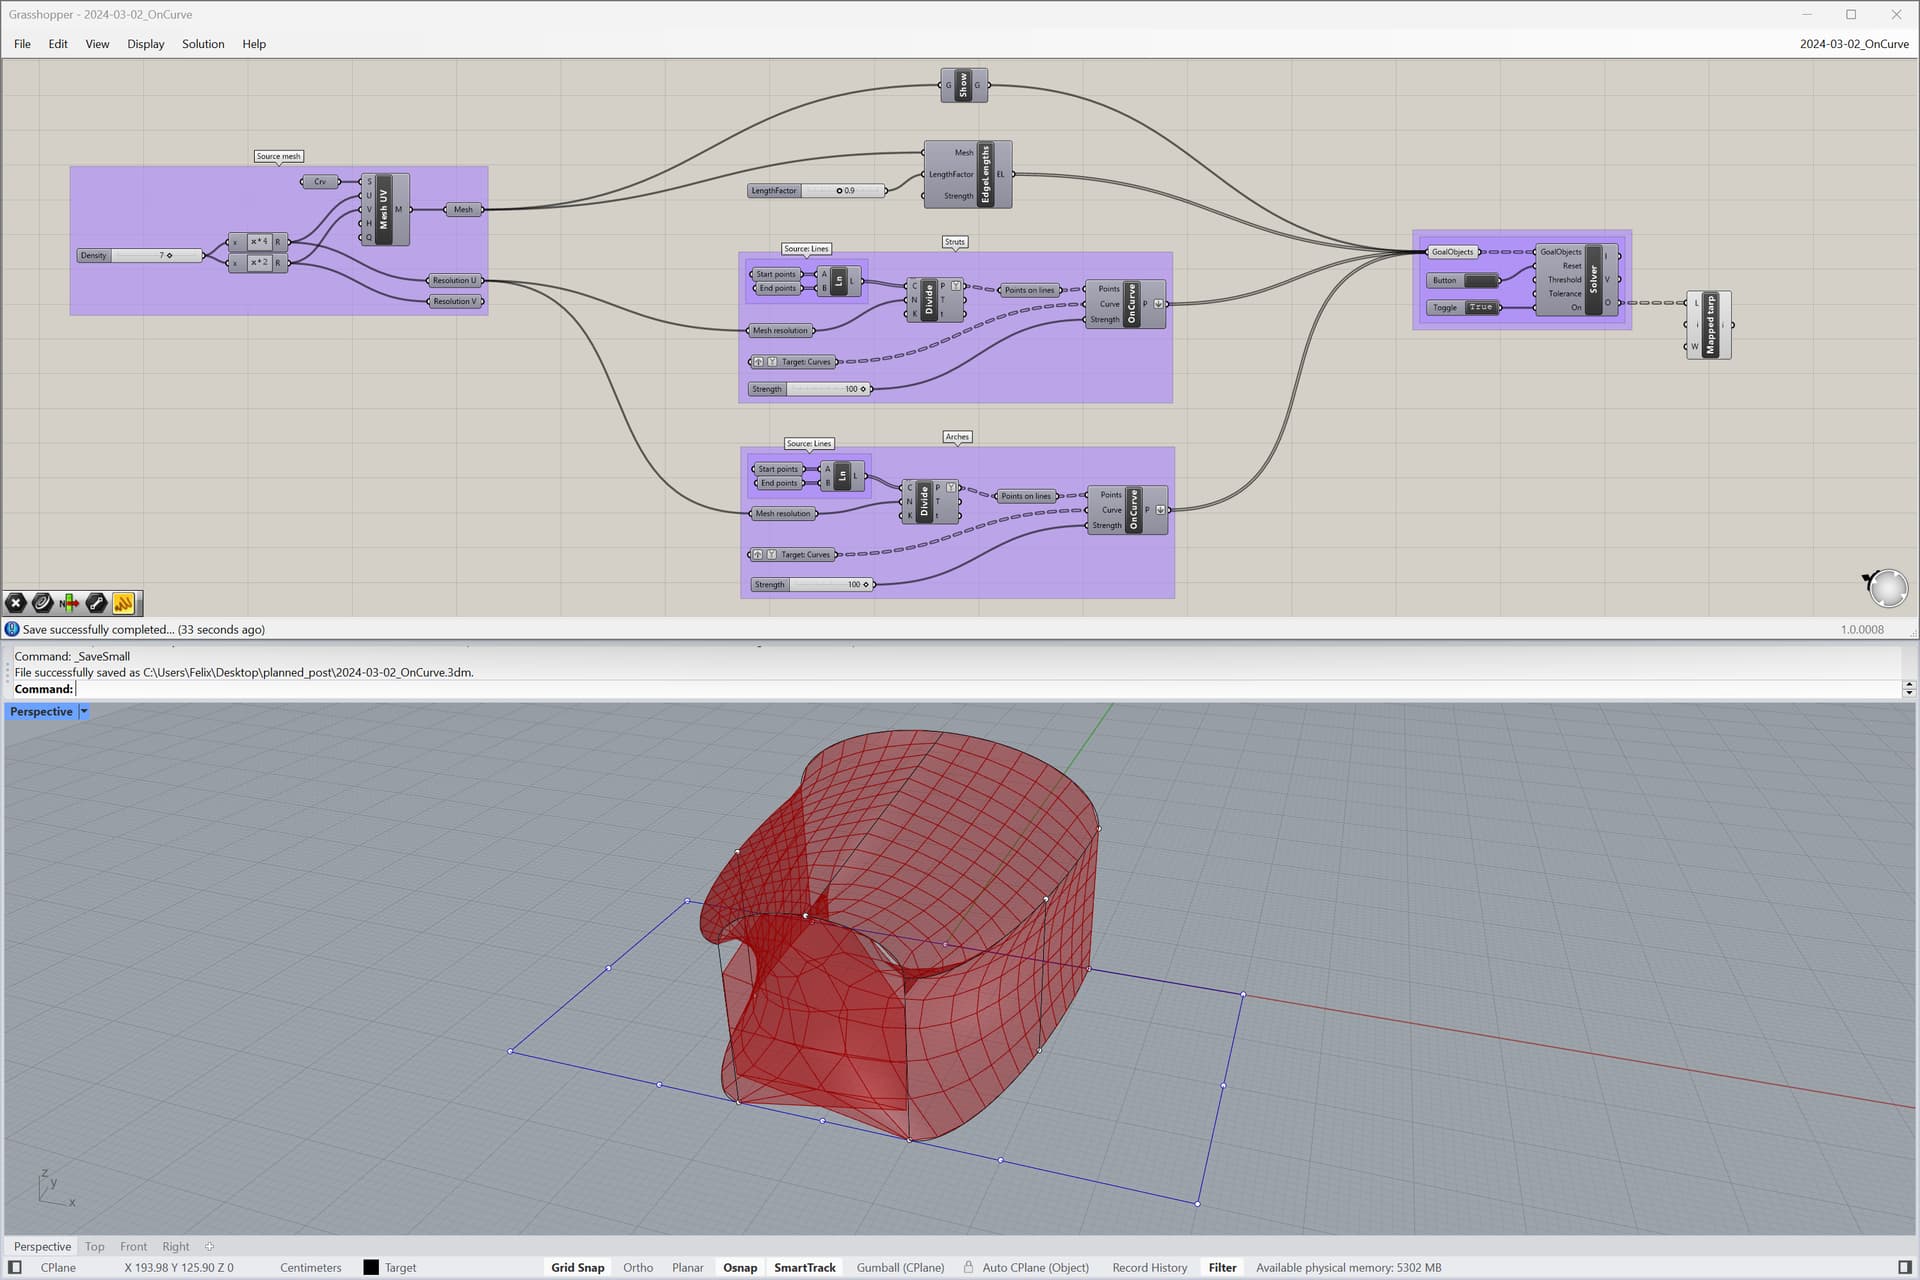The image size is (1920, 1280).
Task: Switch to the Front viewport tab
Action: click(x=133, y=1246)
